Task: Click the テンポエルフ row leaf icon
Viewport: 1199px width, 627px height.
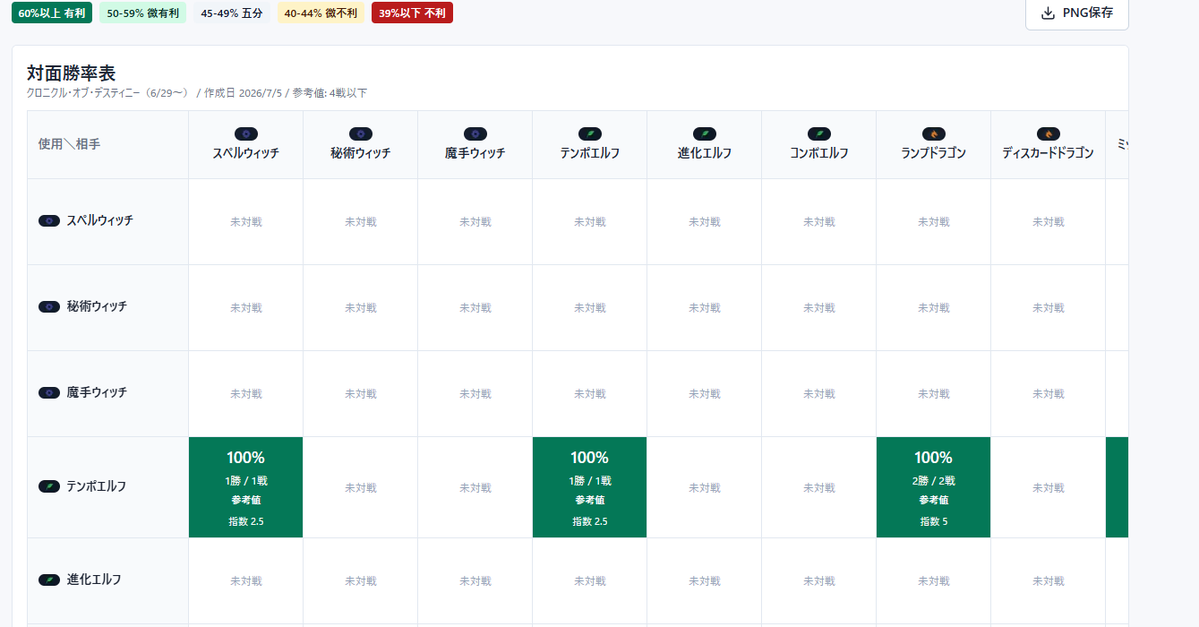Action: point(49,486)
